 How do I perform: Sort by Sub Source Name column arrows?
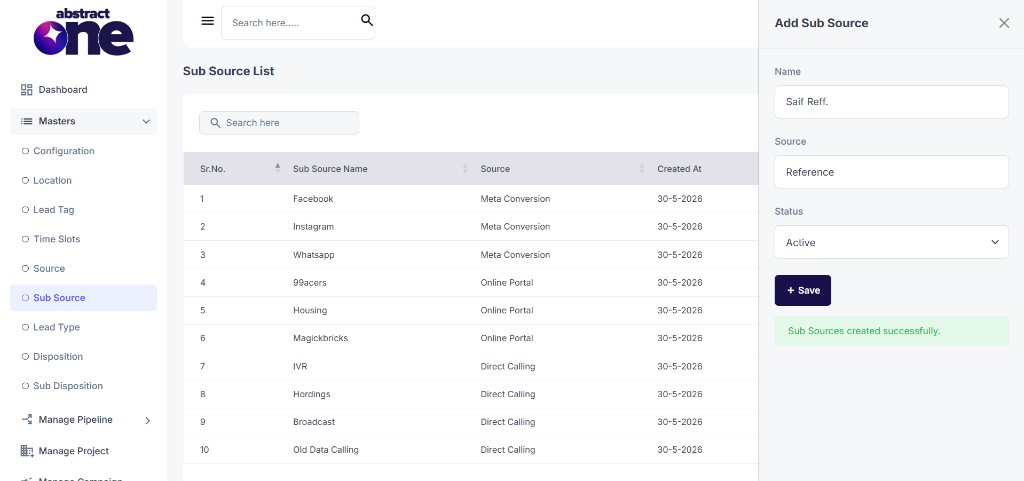point(465,168)
